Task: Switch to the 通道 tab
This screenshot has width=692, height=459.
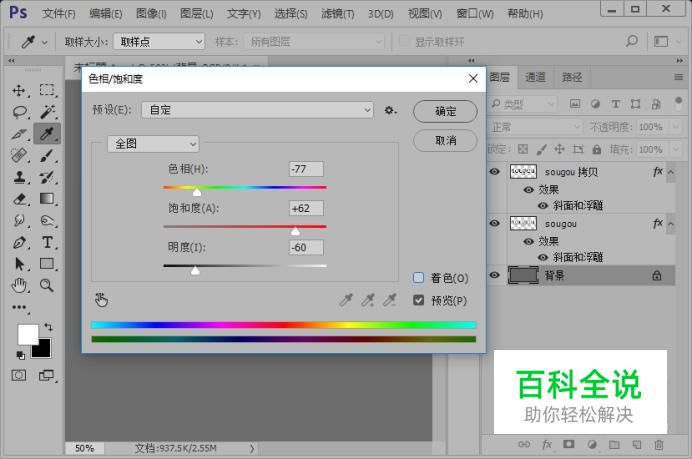Action: 535,77
